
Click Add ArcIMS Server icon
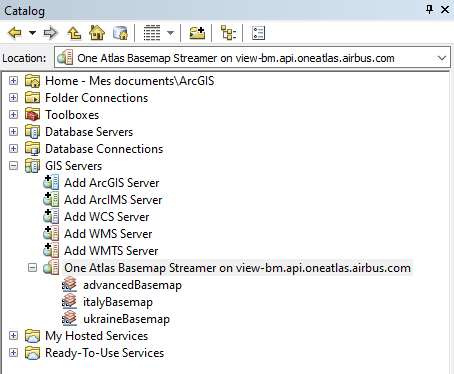pos(51,199)
